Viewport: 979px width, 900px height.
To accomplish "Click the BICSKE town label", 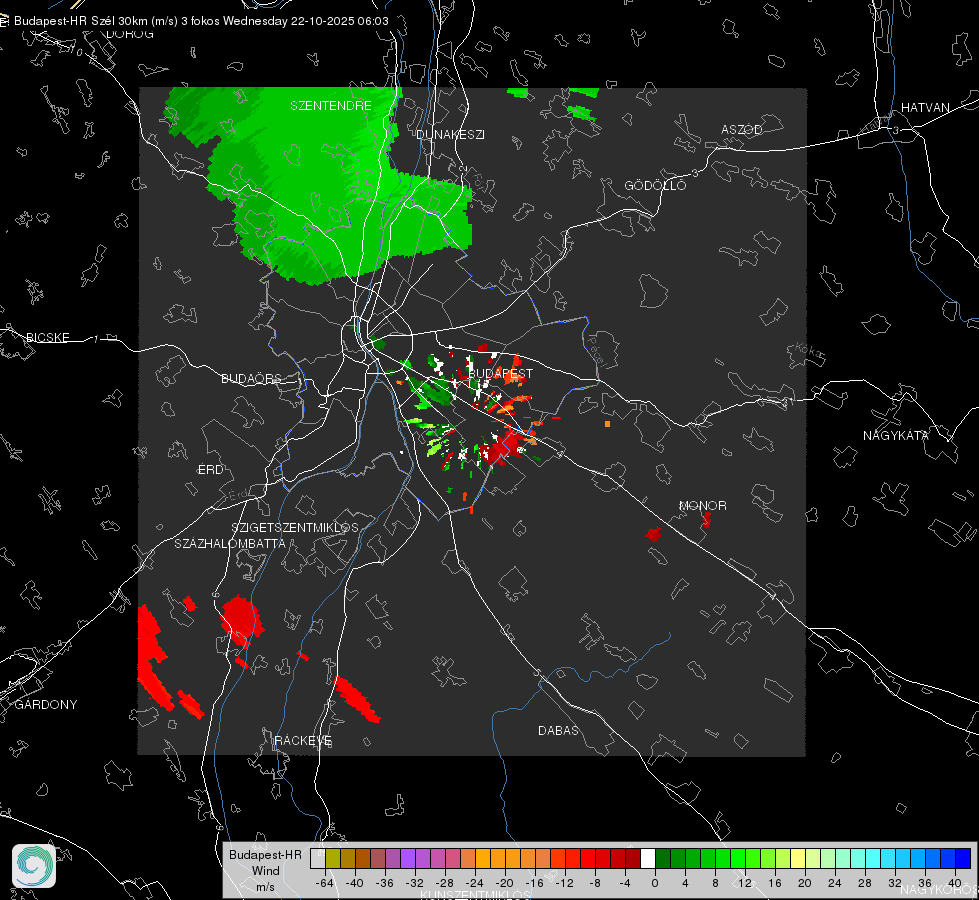I will 47,337.
